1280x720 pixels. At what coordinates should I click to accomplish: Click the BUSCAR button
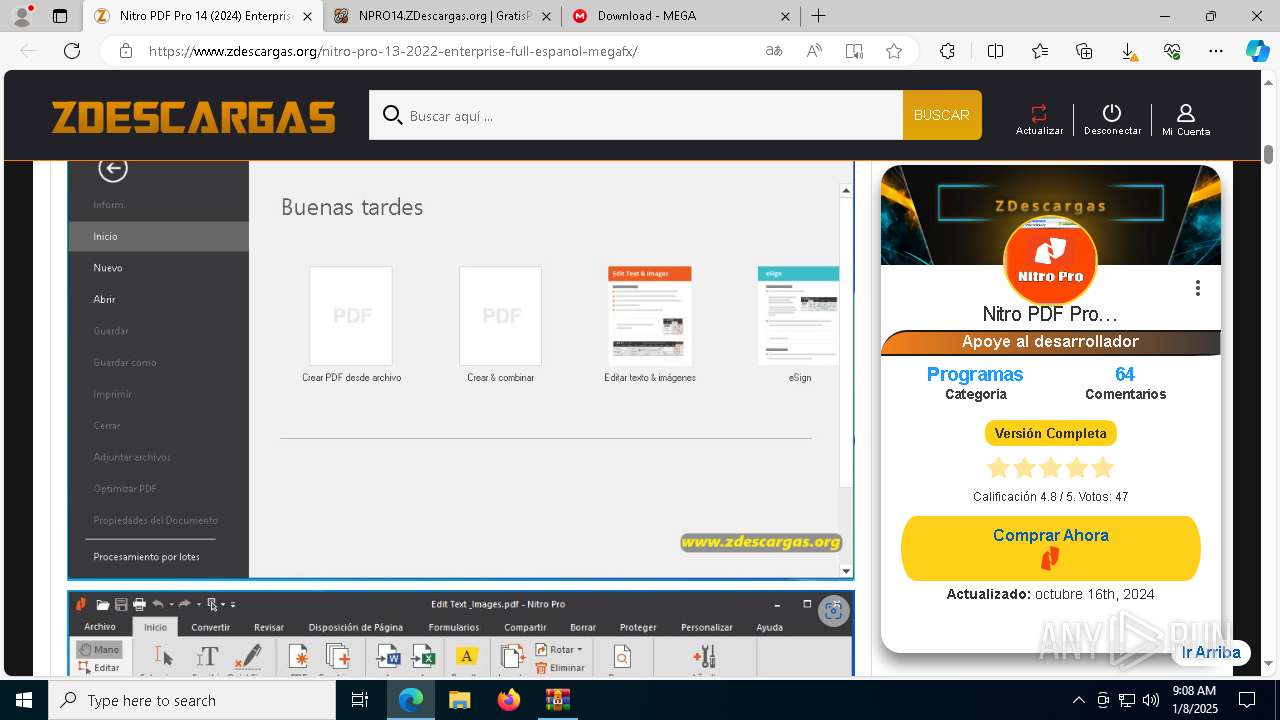pyautogui.click(x=942, y=115)
